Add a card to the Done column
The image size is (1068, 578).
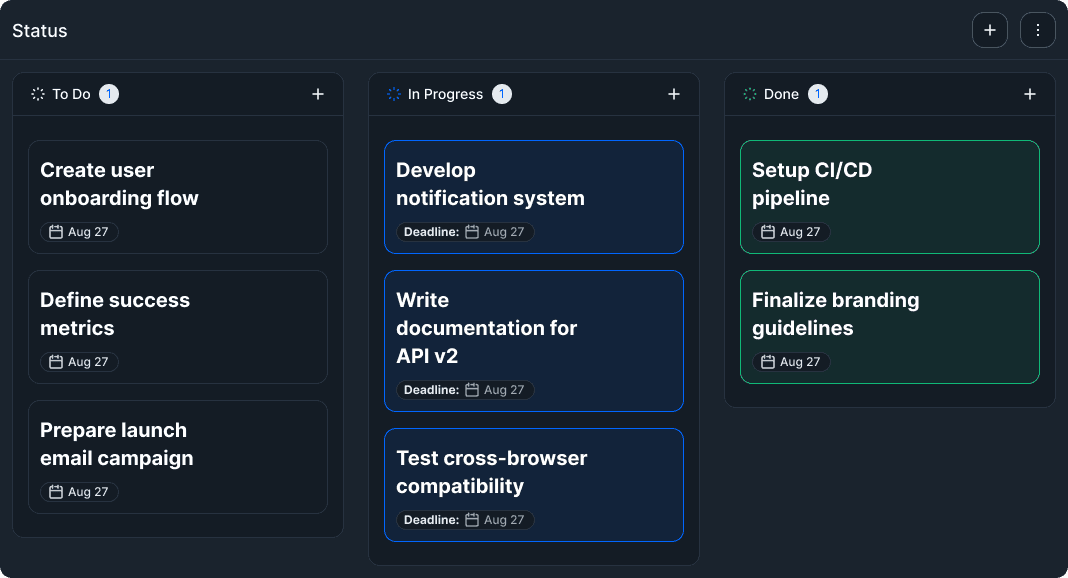(x=1030, y=94)
